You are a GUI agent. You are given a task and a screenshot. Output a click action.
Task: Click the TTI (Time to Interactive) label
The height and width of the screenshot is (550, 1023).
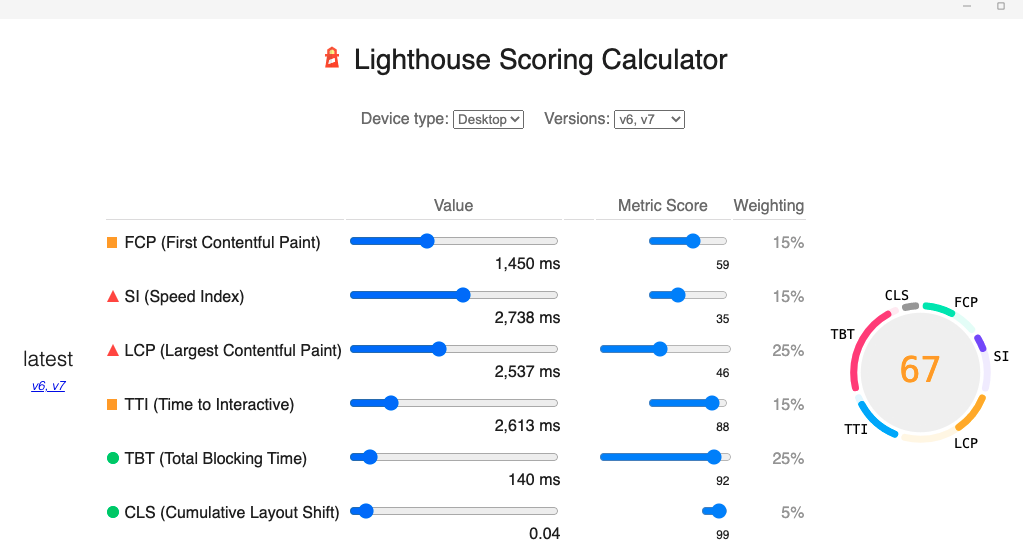[x=209, y=405]
